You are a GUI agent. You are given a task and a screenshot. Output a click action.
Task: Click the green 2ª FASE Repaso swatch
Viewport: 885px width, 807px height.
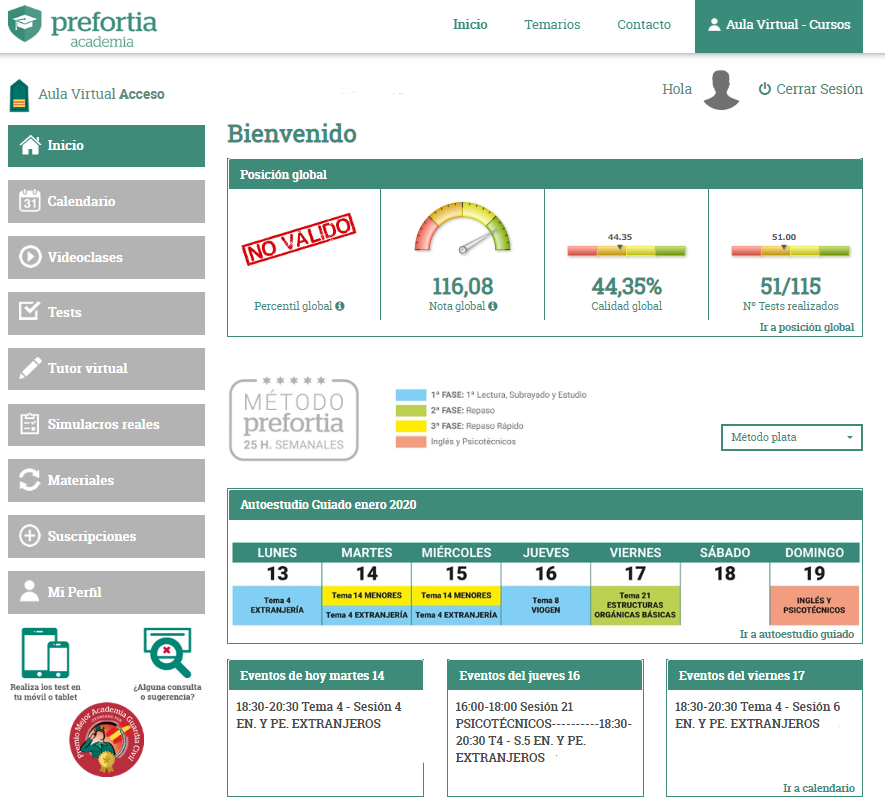pyautogui.click(x=411, y=410)
